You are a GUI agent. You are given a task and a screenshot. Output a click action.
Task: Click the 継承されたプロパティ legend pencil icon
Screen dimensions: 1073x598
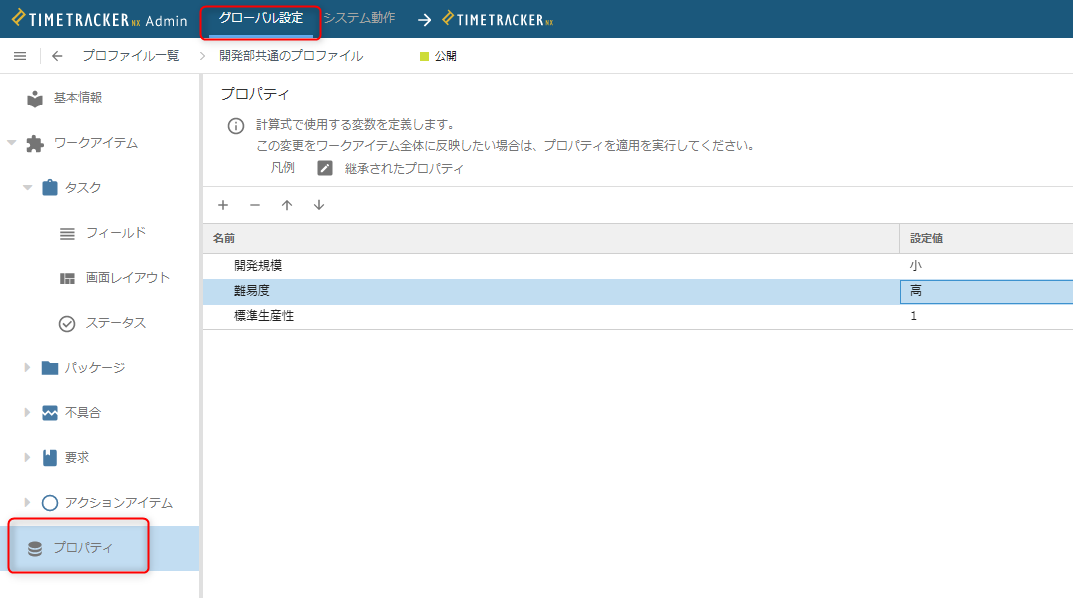coord(325,168)
